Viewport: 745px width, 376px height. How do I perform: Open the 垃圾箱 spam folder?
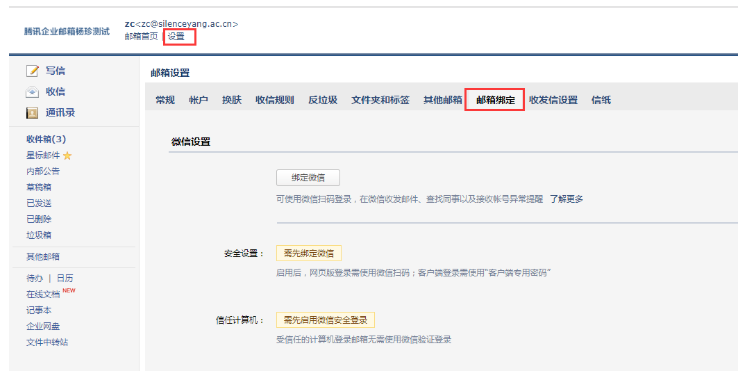39,235
